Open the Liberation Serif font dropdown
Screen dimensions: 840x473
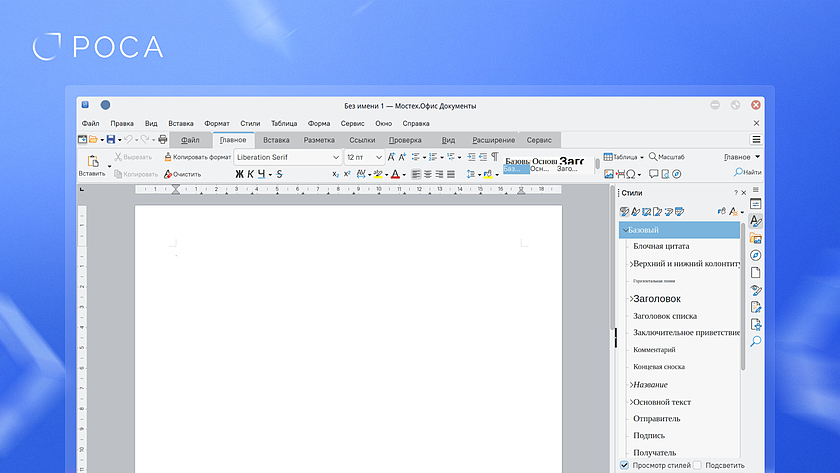pos(336,157)
